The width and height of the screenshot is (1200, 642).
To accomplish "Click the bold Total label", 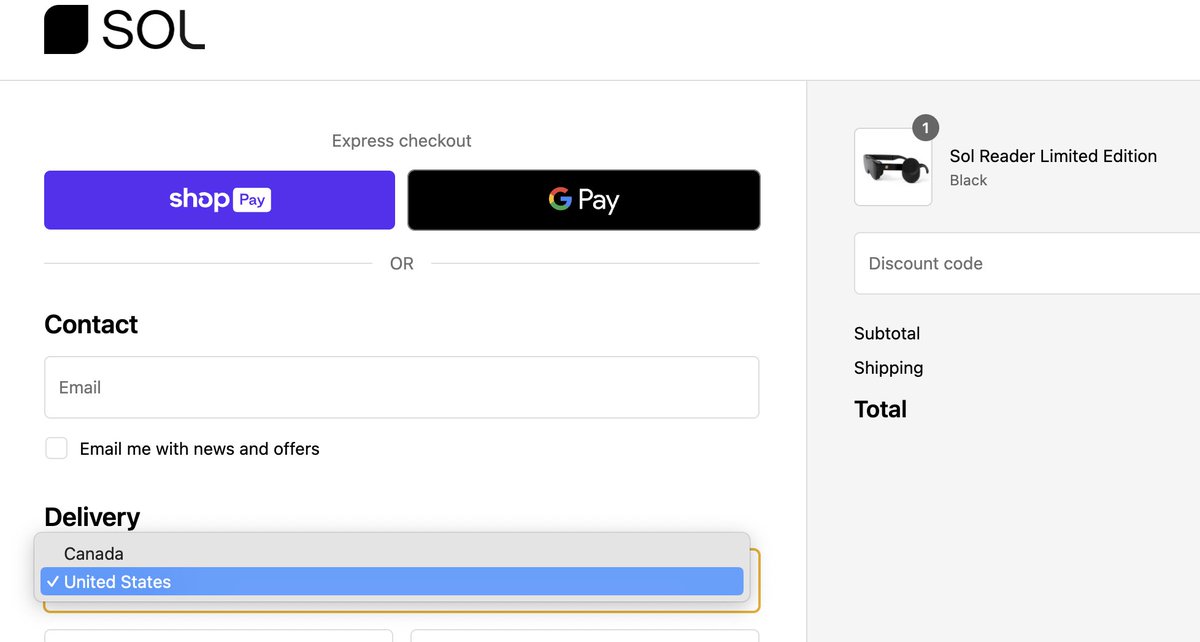I will tap(880, 409).
